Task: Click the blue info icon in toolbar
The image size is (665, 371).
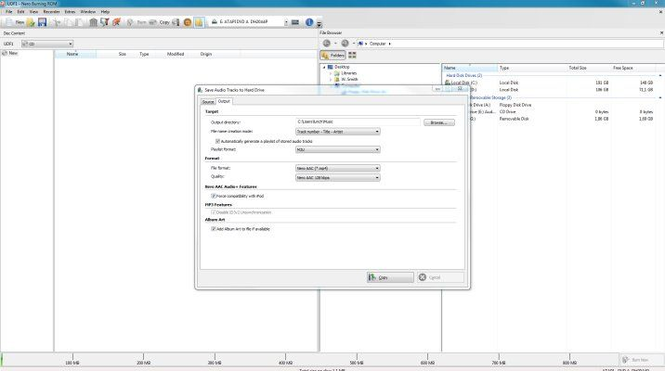Action: coord(309,22)
